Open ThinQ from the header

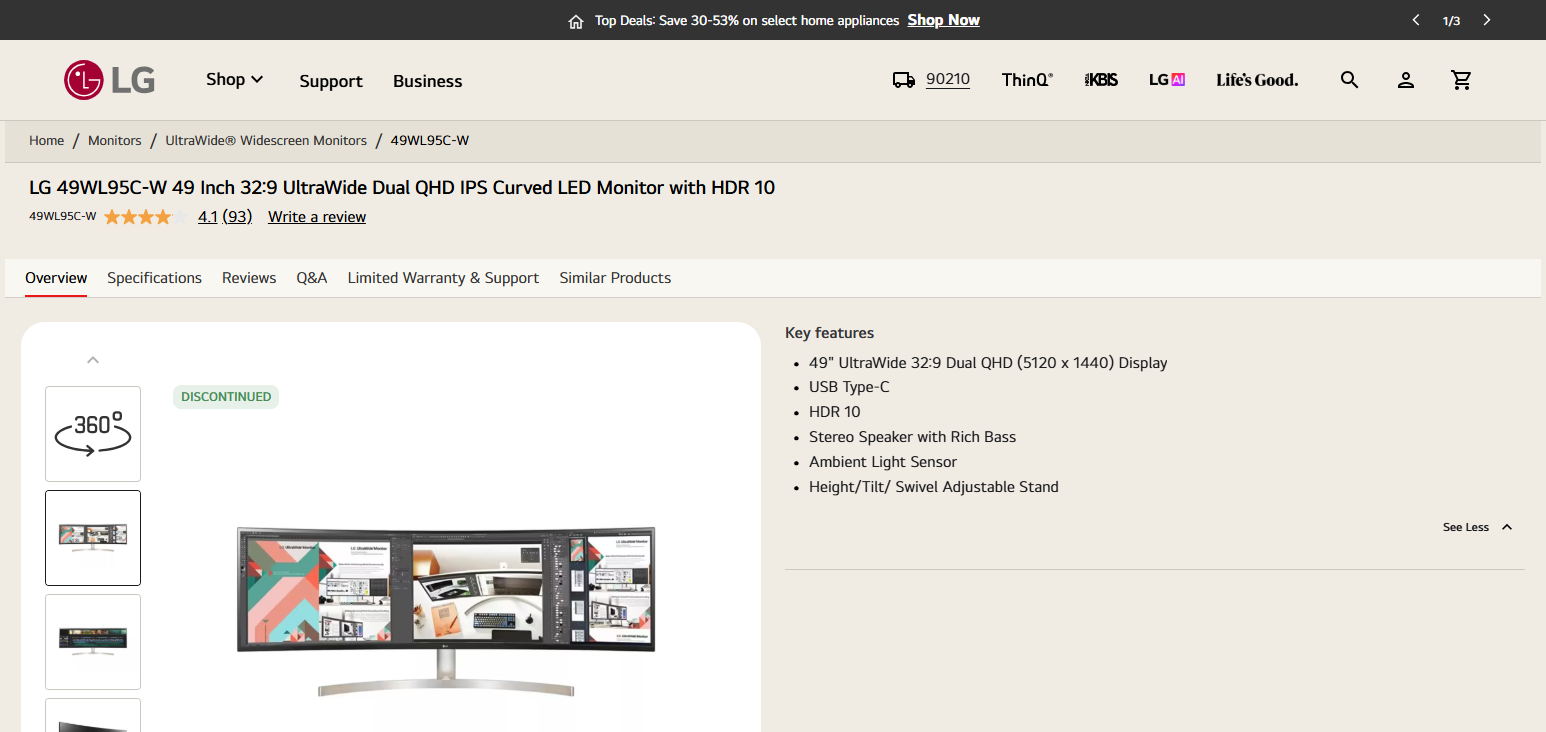pos(1026,80)
